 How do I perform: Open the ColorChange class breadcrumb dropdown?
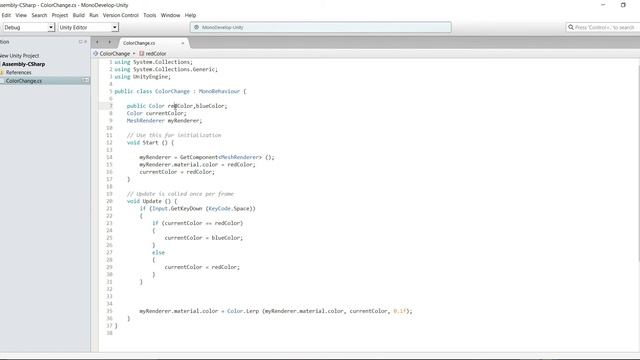(x=114, y=53)
